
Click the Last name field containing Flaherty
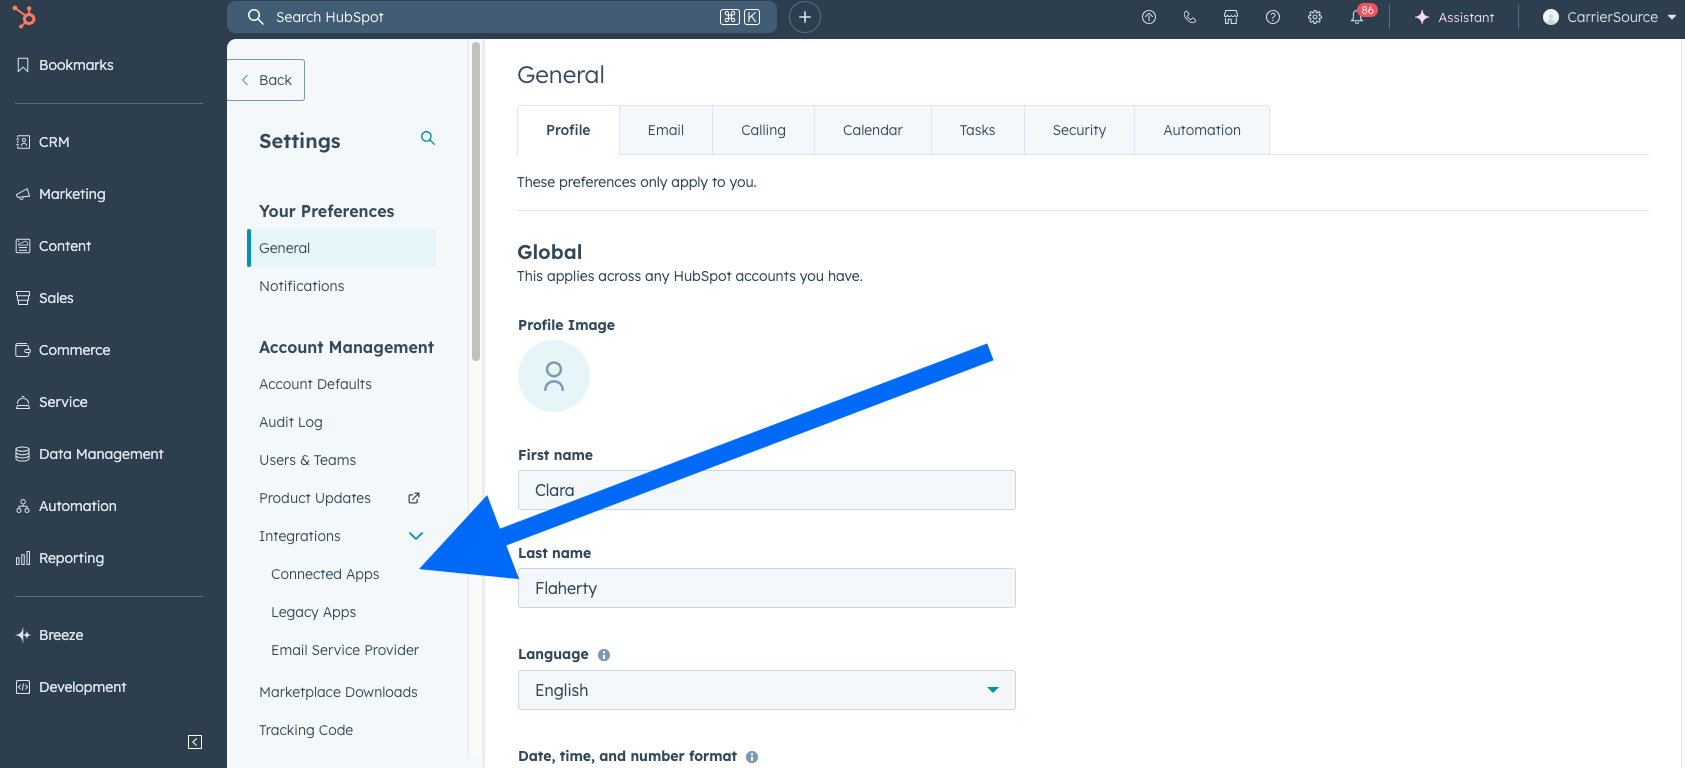pos(766,588)
